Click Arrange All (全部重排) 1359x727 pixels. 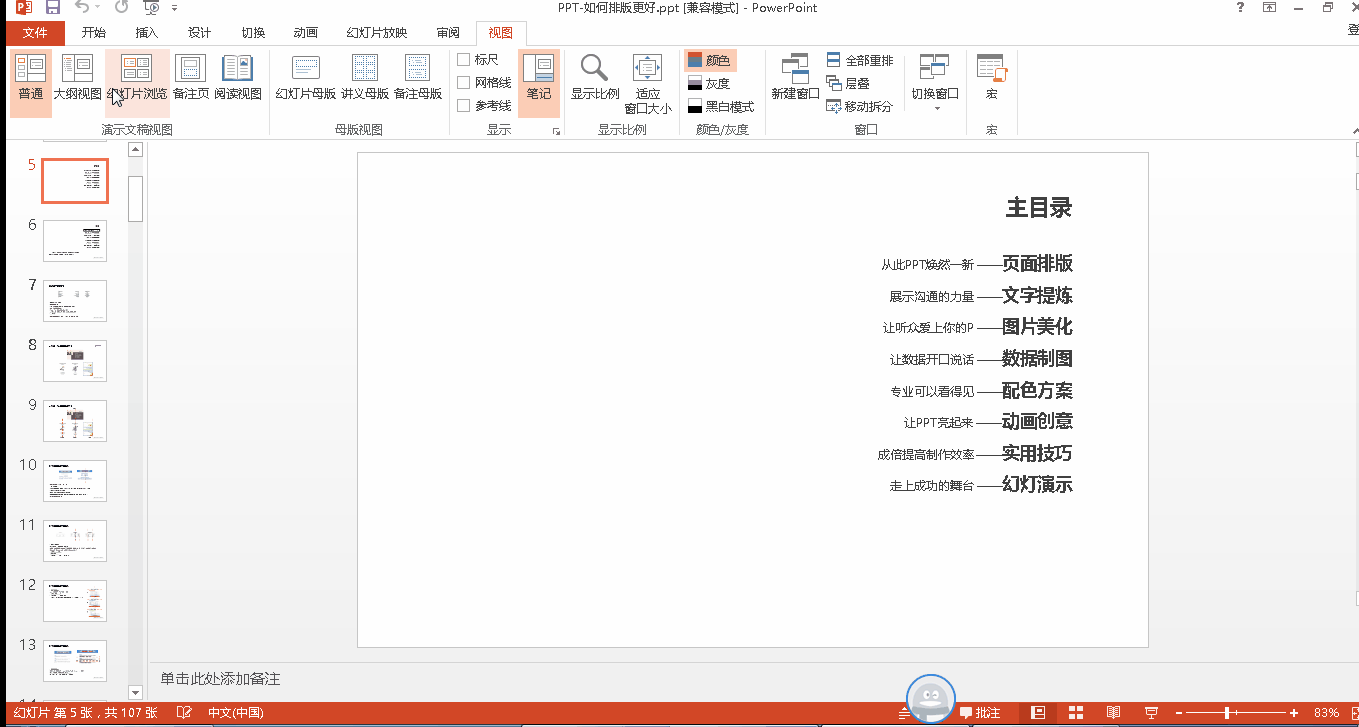pyautogui.click(x=860, y=60)
